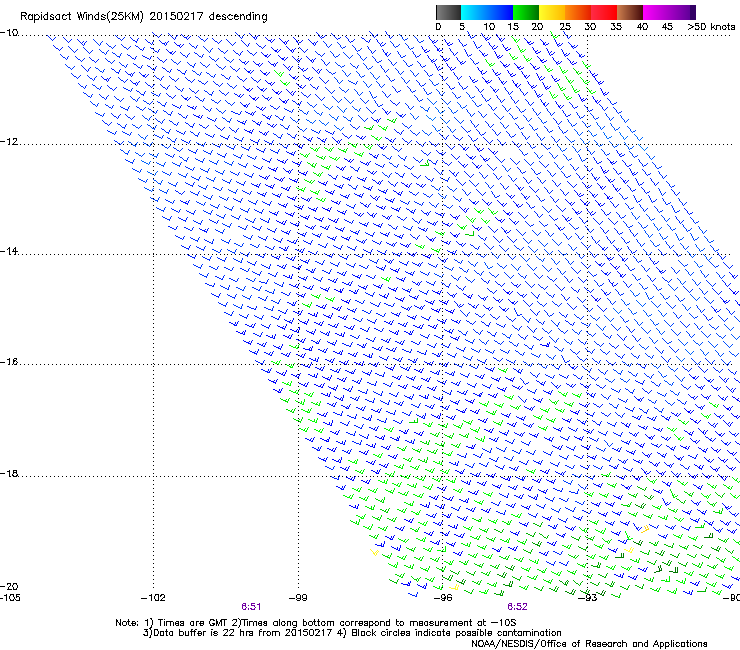Image resolution: width=740 pixels, height=650 pixels.
Task: Click note "4) Black circles indicate possible contamination"
Action: pos(449,633)
